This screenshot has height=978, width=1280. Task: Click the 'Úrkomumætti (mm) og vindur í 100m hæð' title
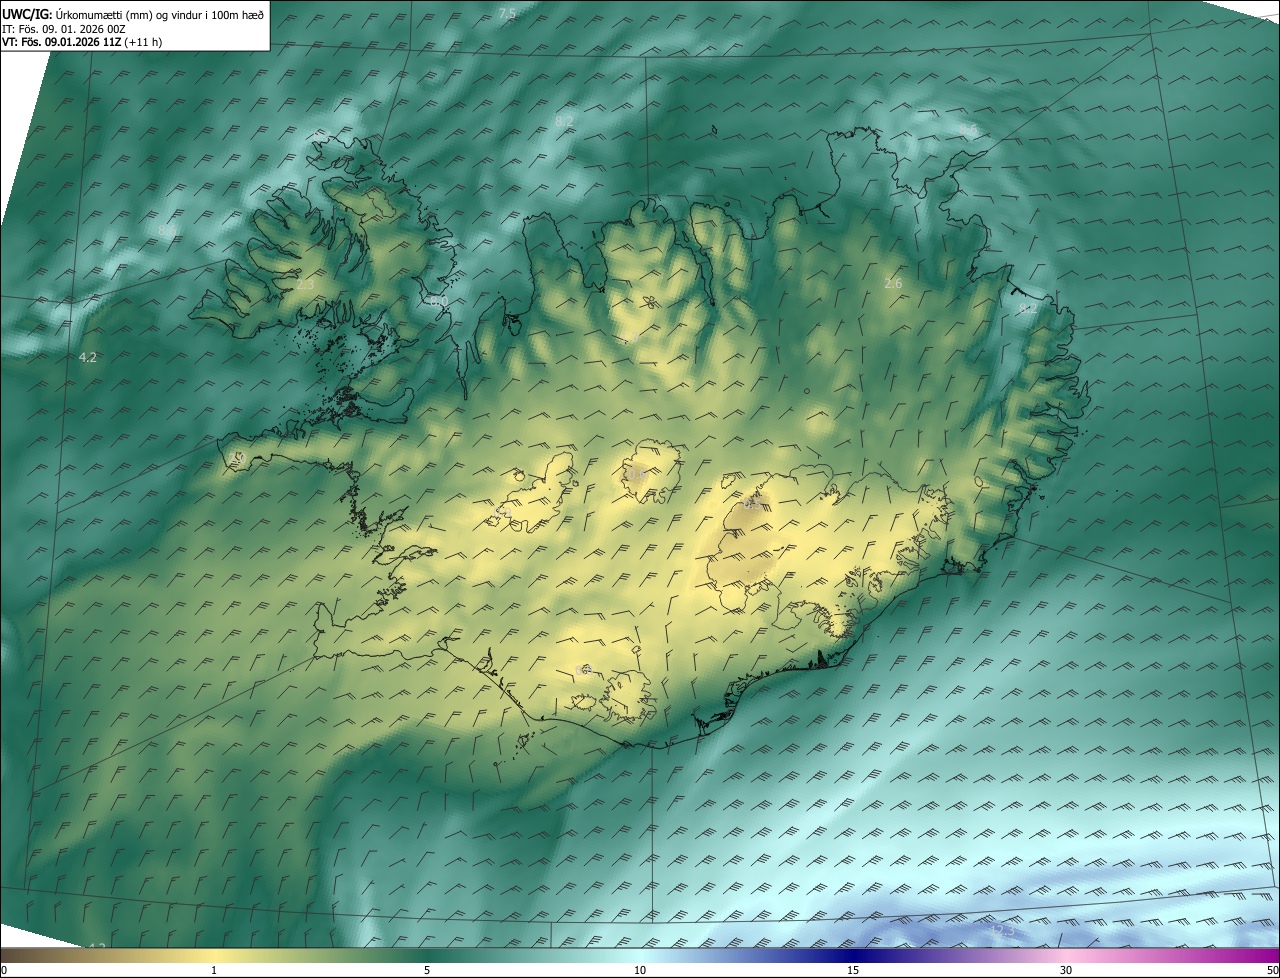click(160, 13)
